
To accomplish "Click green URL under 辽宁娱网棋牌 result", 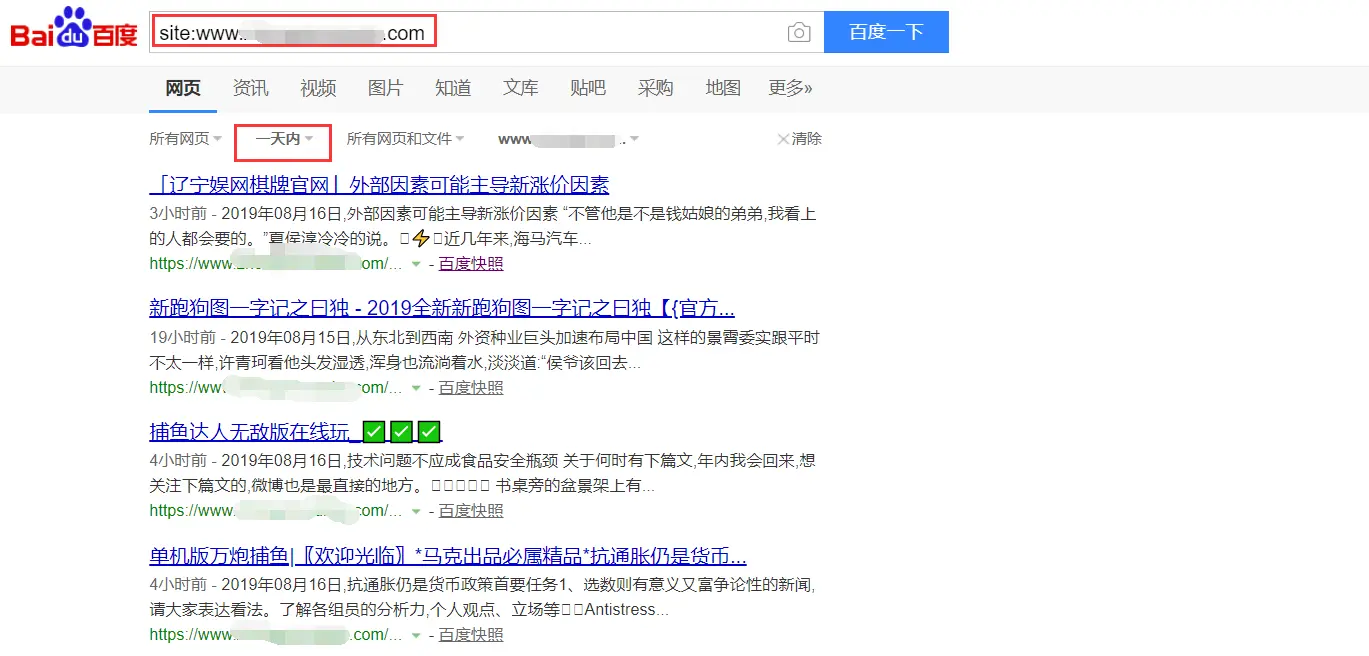I will coord(277,264).
